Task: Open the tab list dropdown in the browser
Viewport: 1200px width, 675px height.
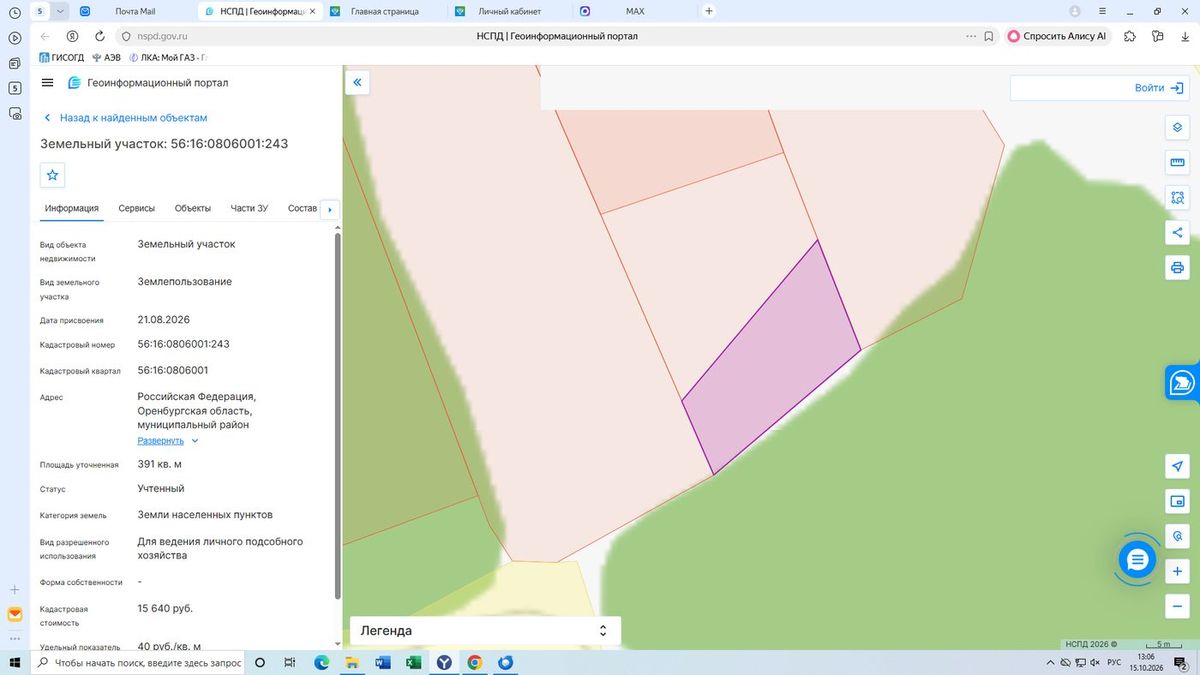Action: pos(61,11)
